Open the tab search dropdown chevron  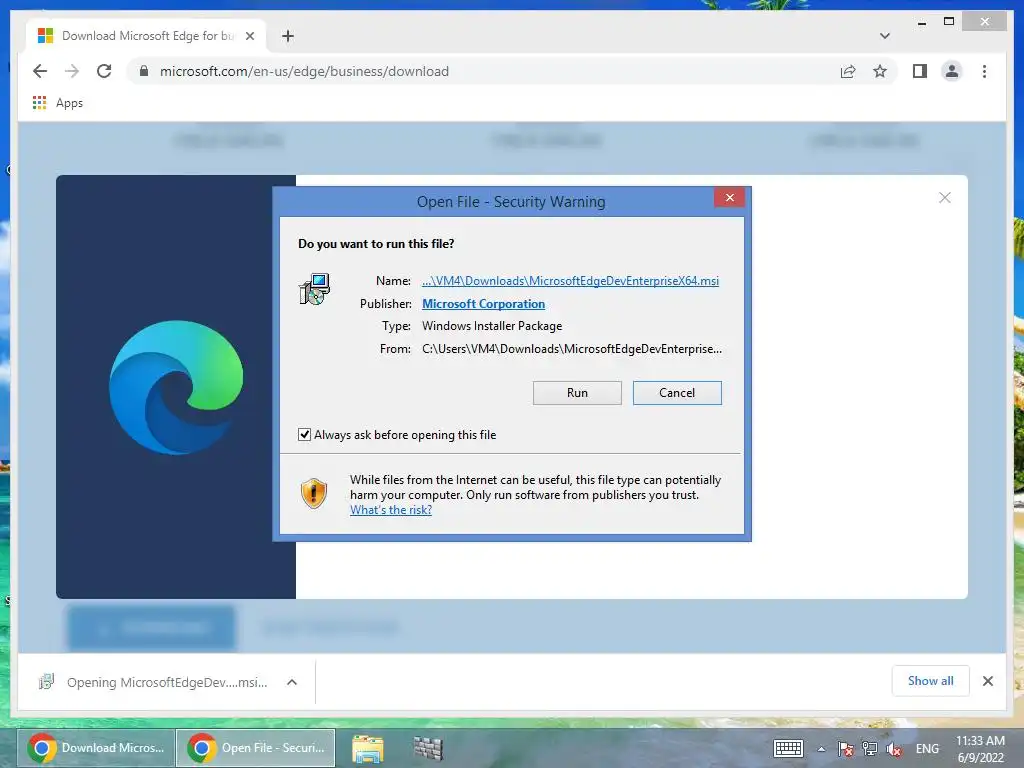point(884,36)
